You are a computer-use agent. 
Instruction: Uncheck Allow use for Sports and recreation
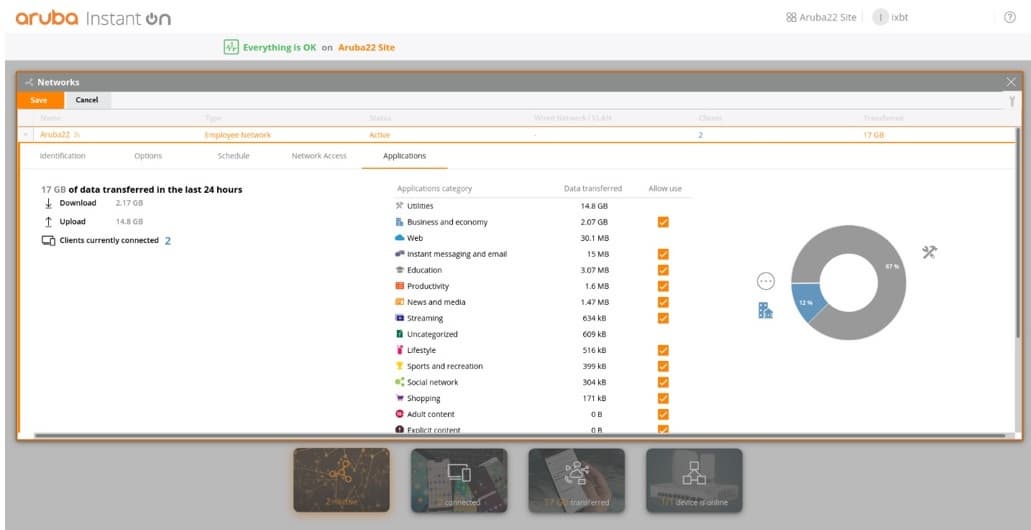tap(663, 366)
